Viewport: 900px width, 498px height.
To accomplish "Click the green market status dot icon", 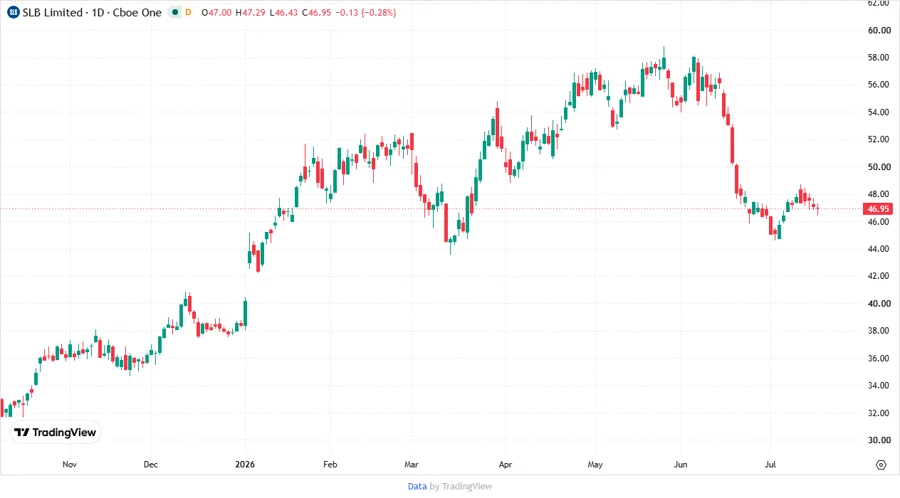I will point(175,12).
